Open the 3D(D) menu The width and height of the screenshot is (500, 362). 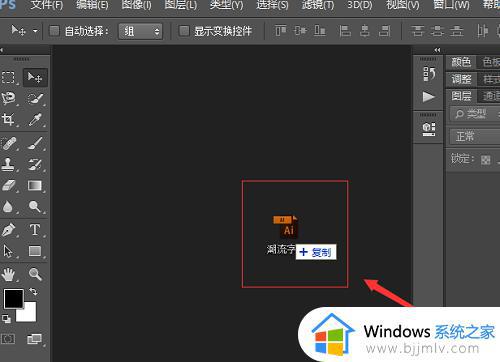360,5
